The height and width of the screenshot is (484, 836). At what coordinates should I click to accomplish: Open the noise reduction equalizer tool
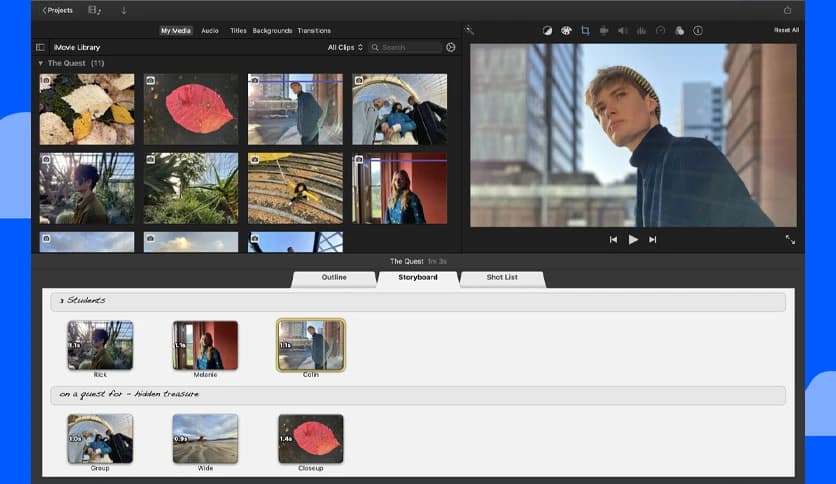[641, 30]
